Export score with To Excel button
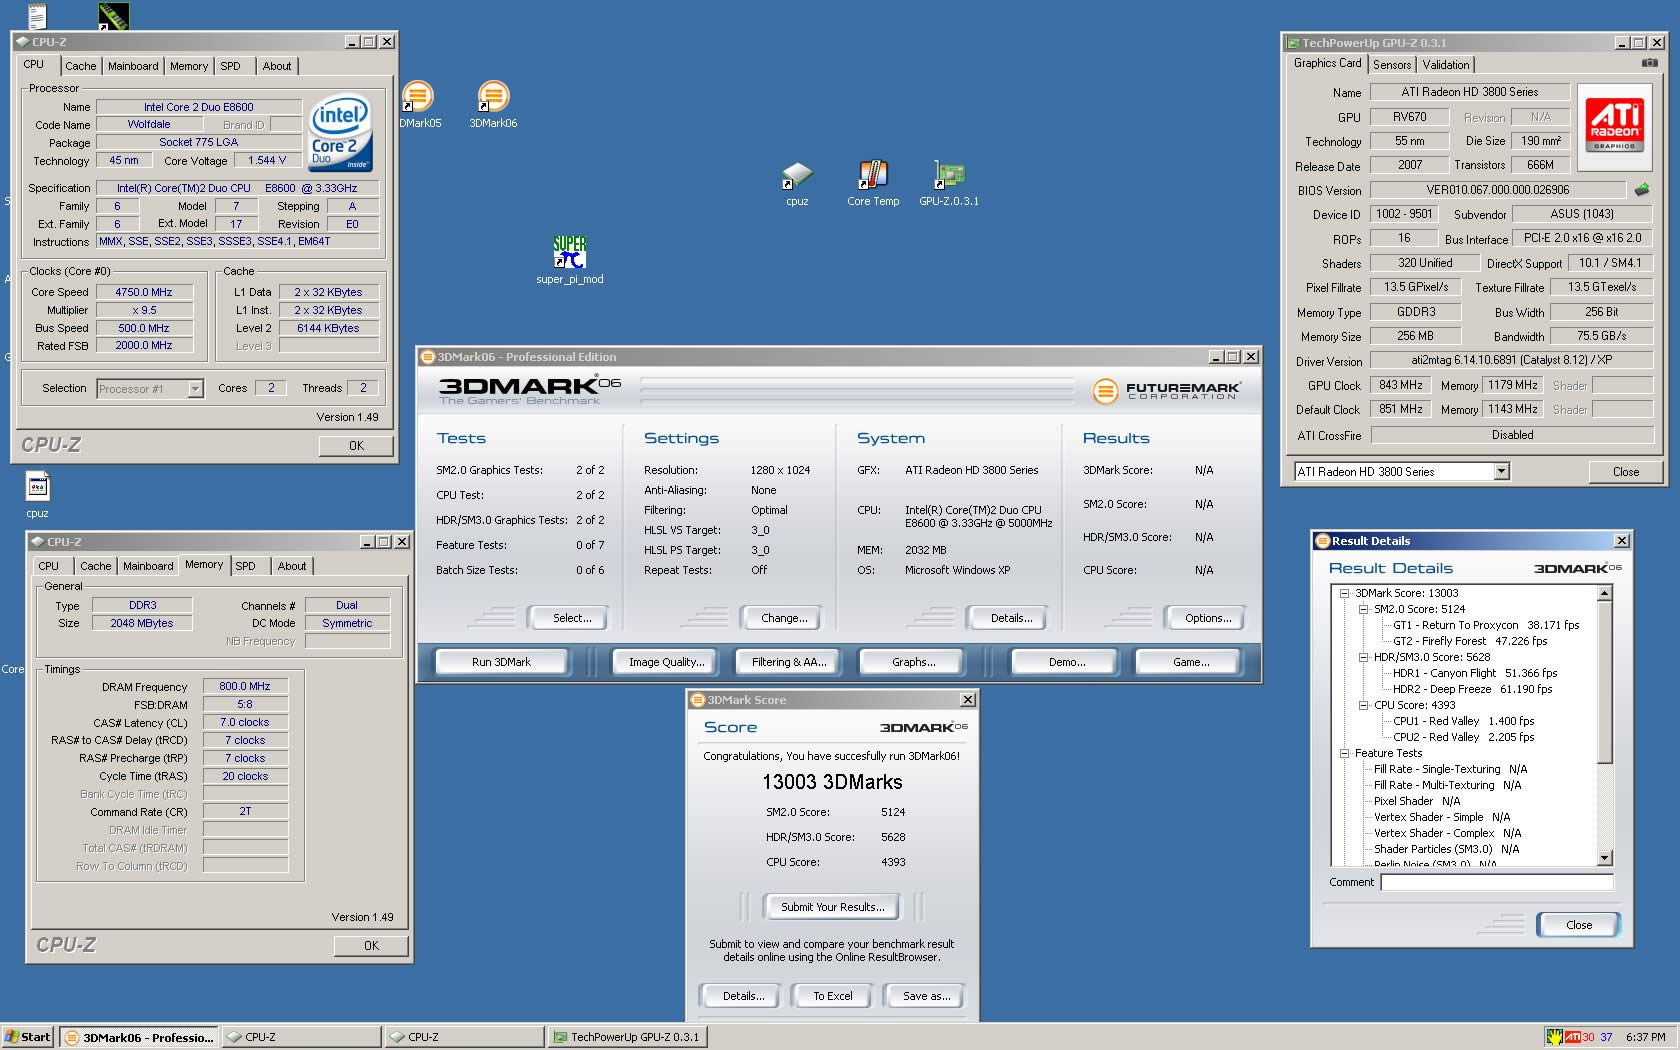This screenshot has height=1050, width=1680. (x=833, y=996)
